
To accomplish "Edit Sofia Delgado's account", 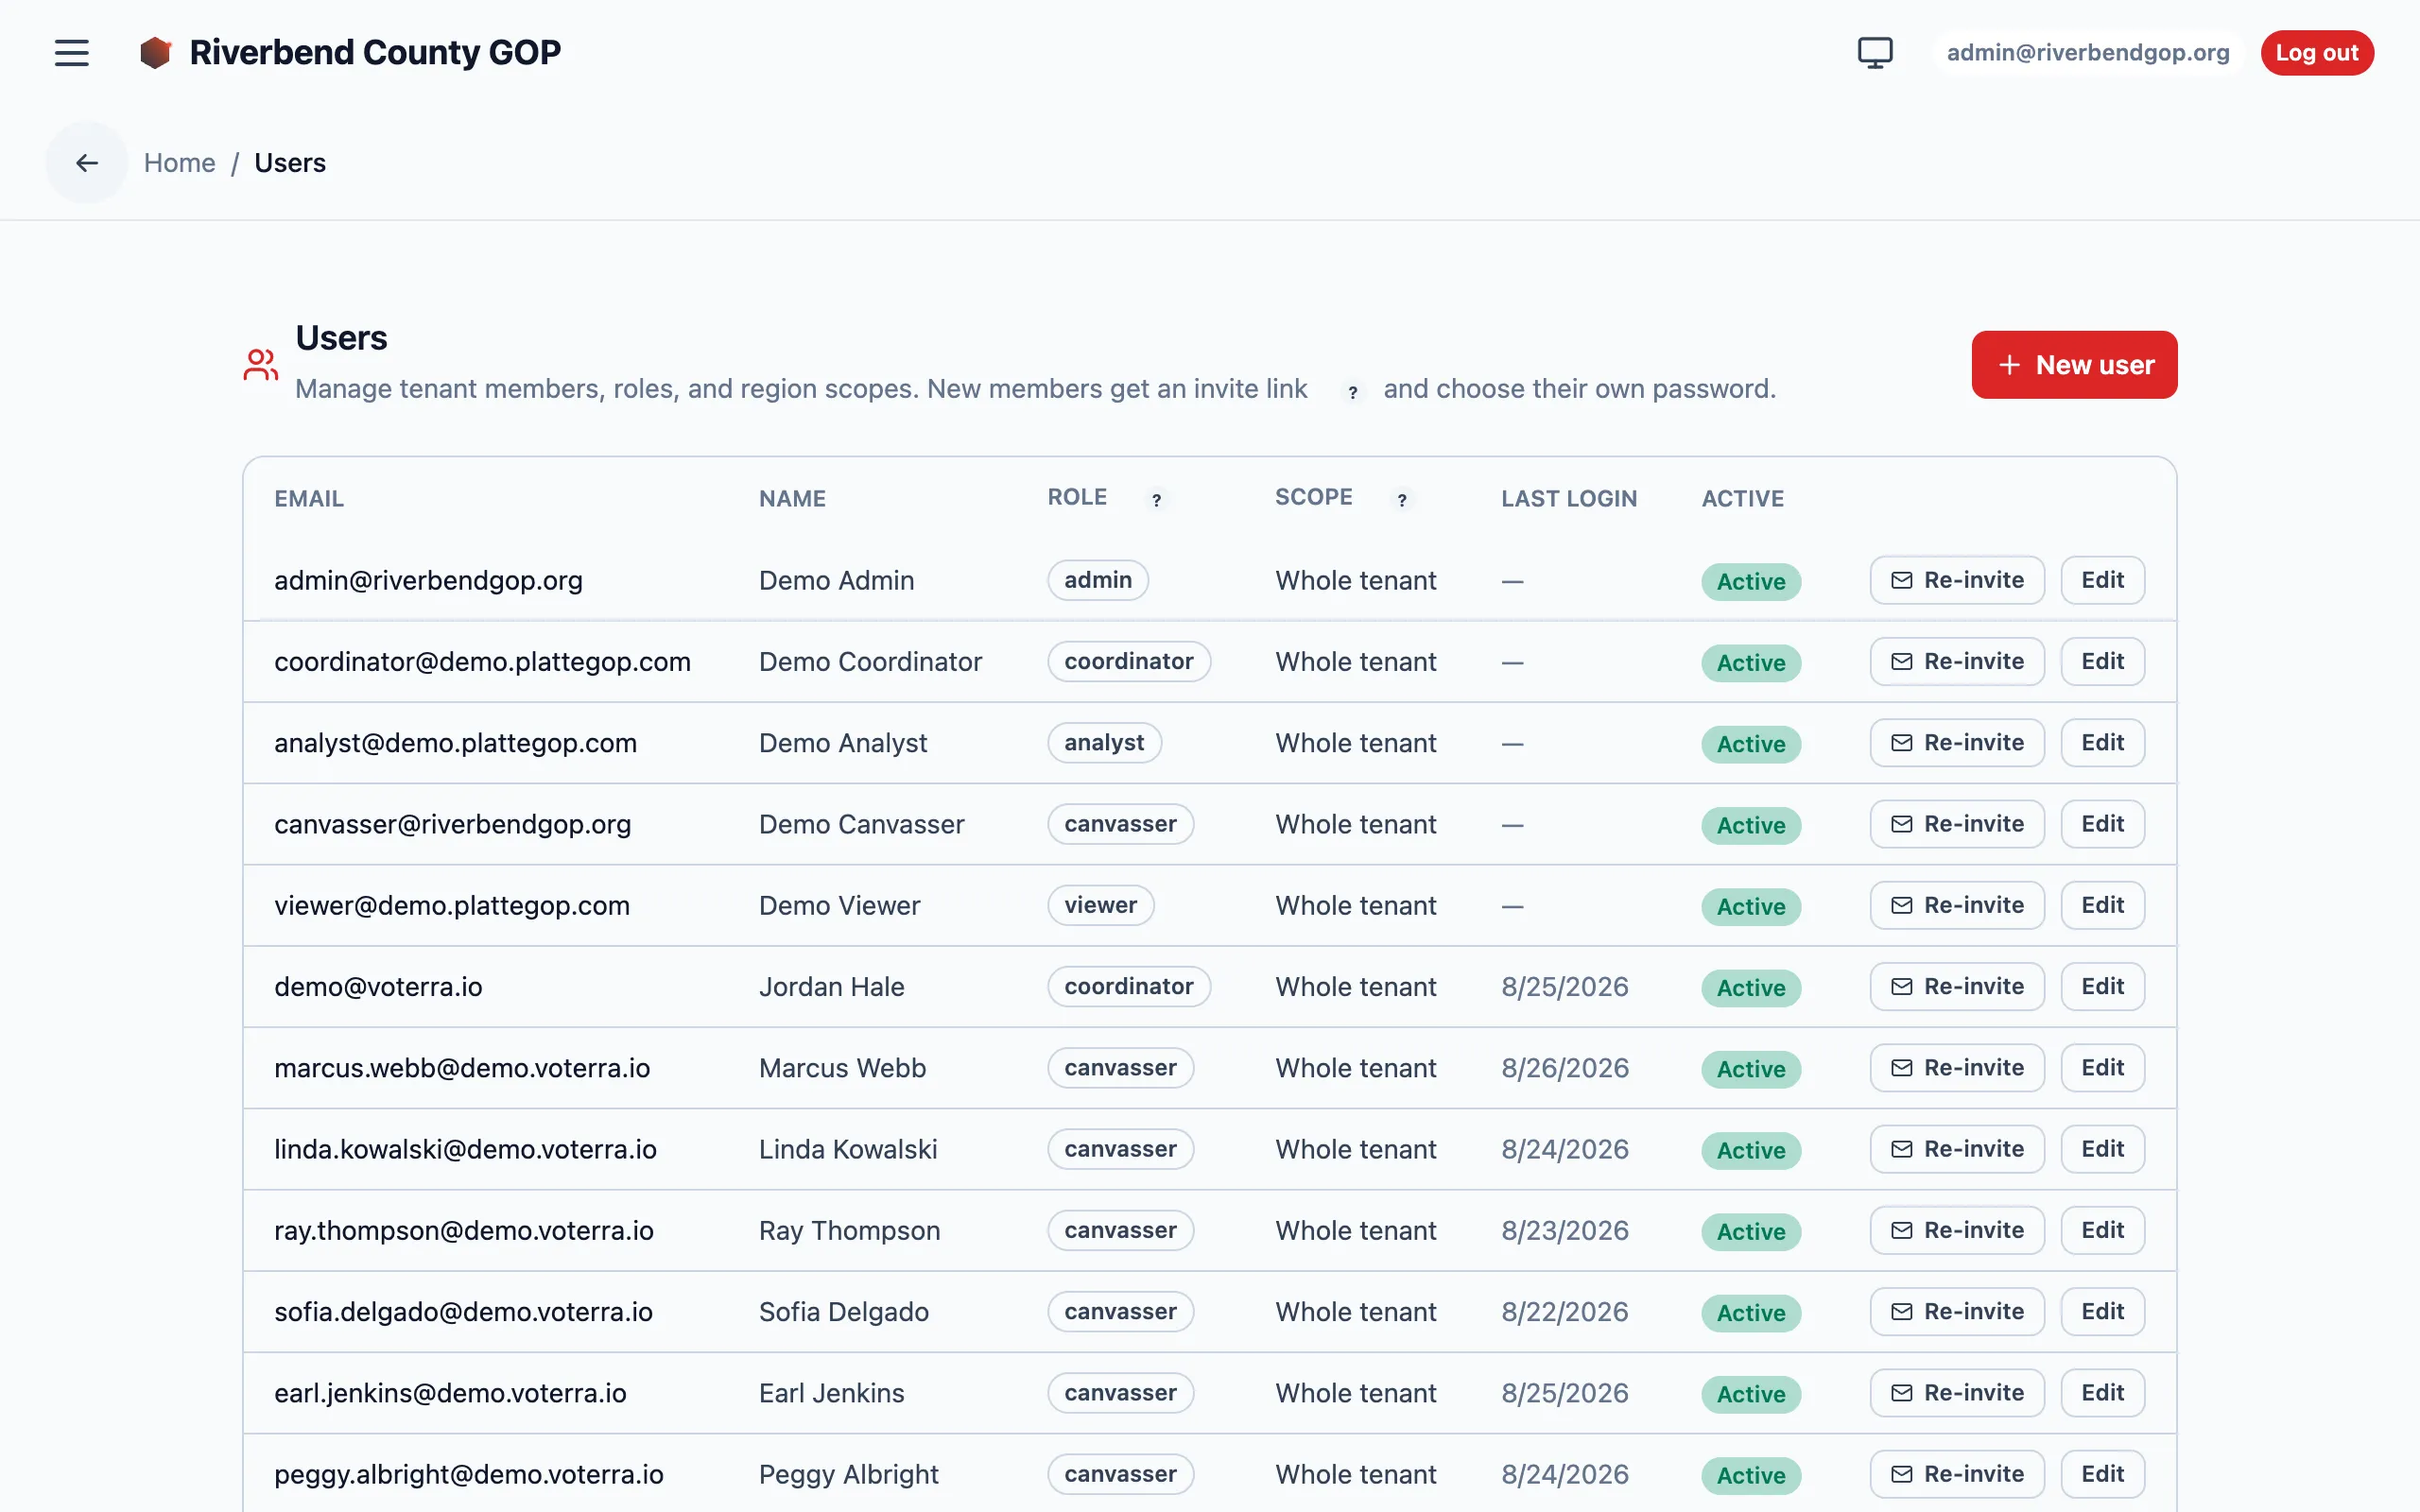I will (2102, 1311).
